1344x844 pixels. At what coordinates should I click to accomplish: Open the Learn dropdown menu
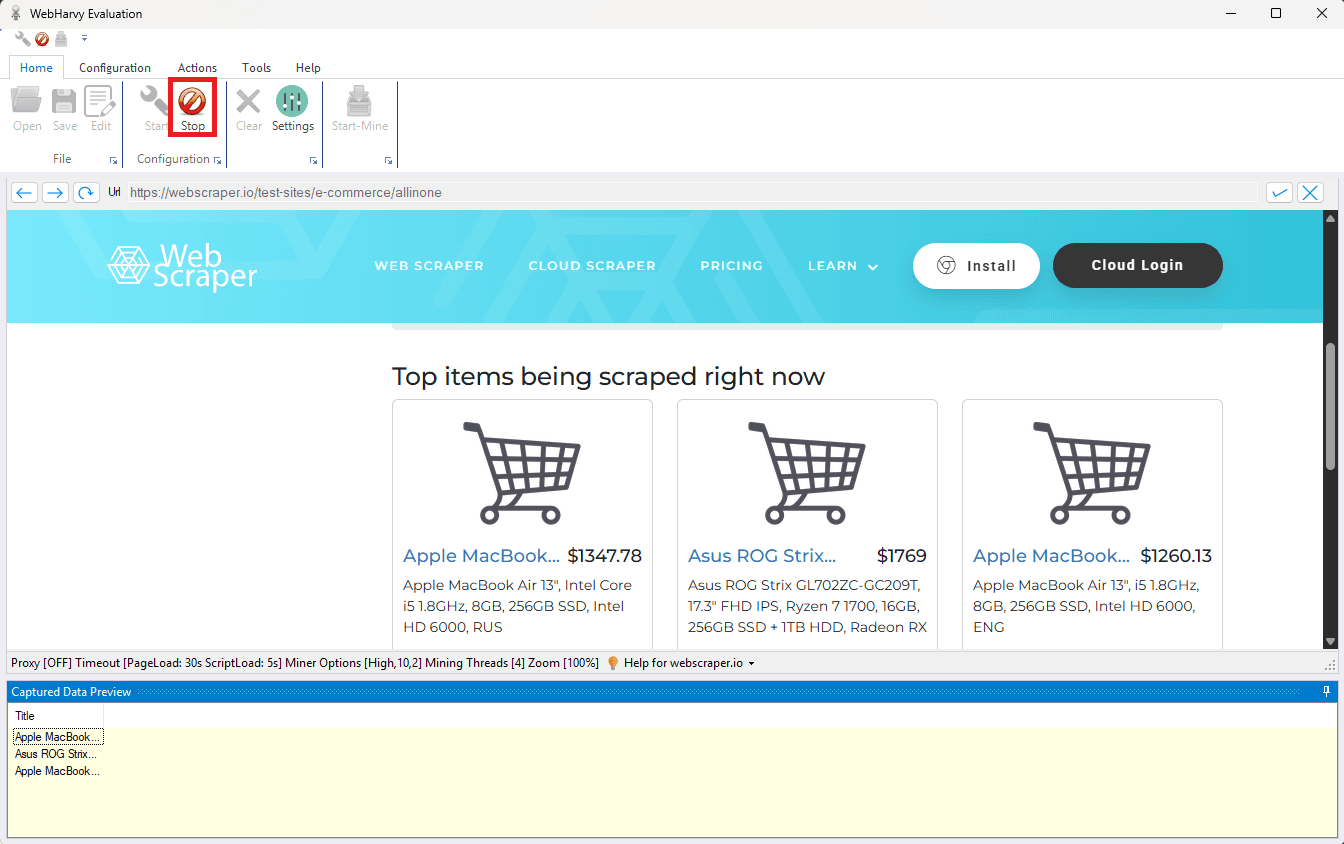point(843,266)
